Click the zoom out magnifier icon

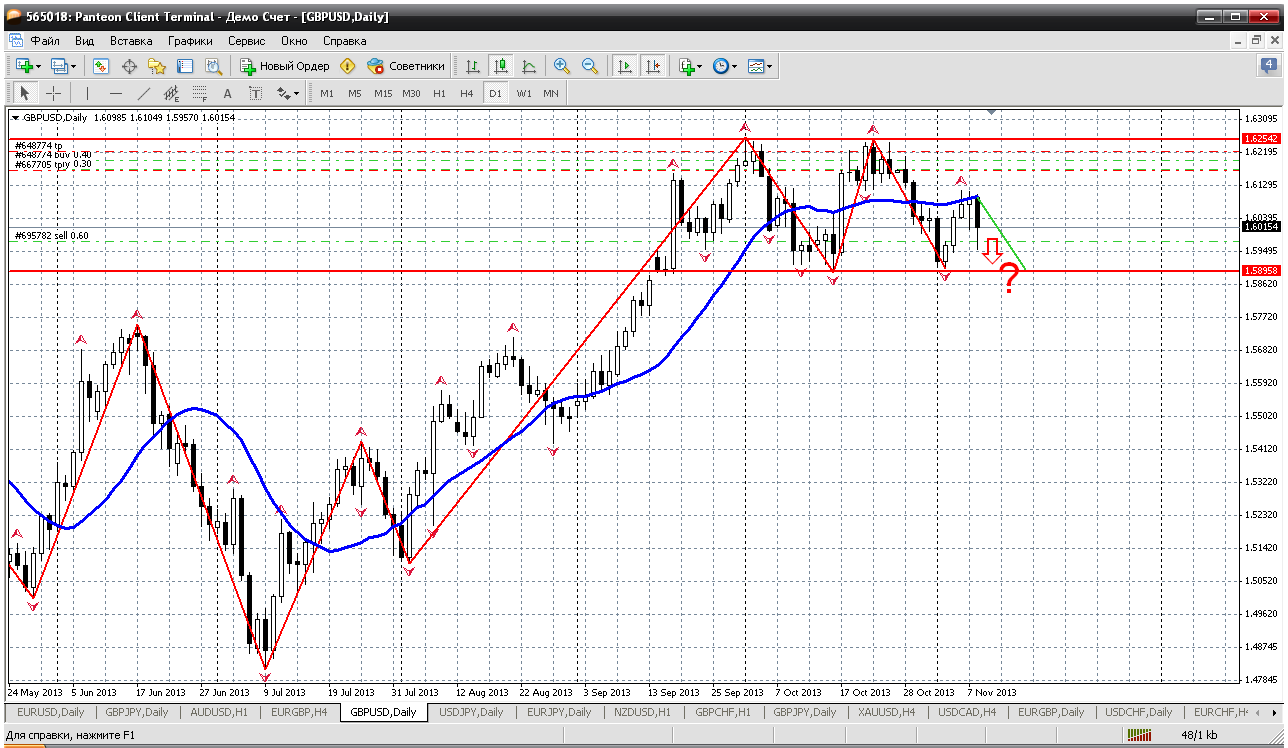[x=590, y=66]
